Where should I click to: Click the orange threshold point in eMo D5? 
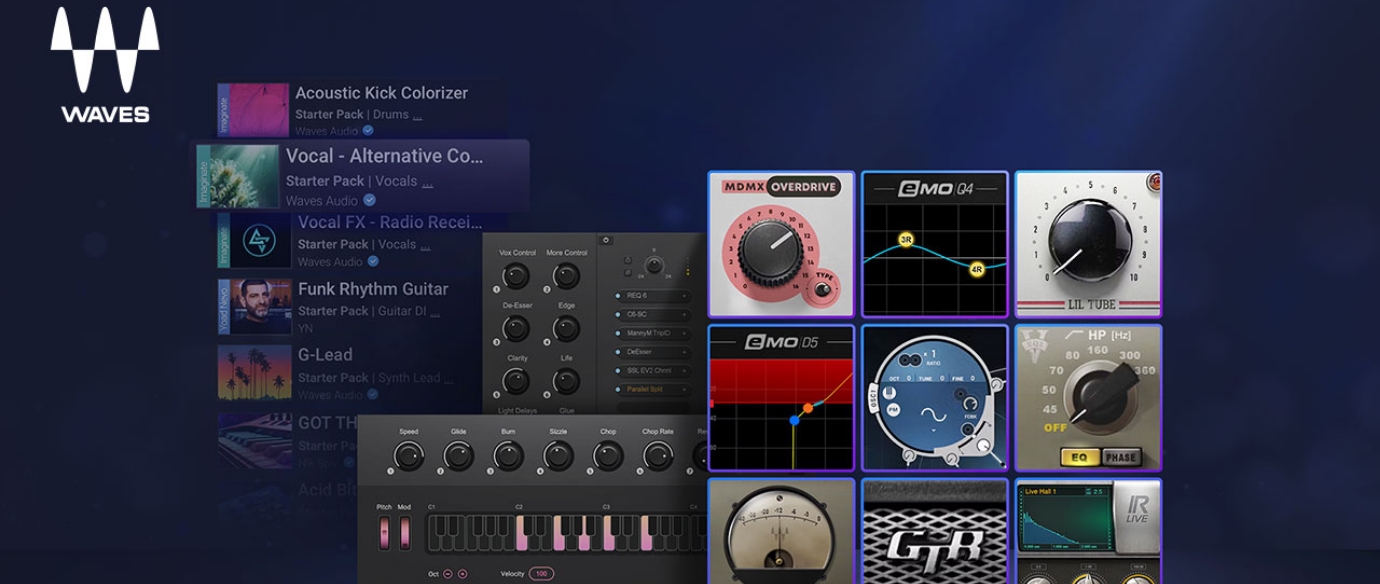click(807, 408)
